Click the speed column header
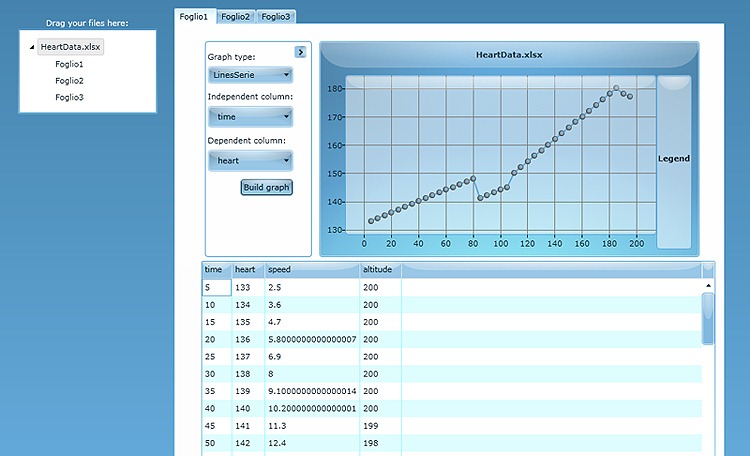750x456 pixels. tap(310, 270)
